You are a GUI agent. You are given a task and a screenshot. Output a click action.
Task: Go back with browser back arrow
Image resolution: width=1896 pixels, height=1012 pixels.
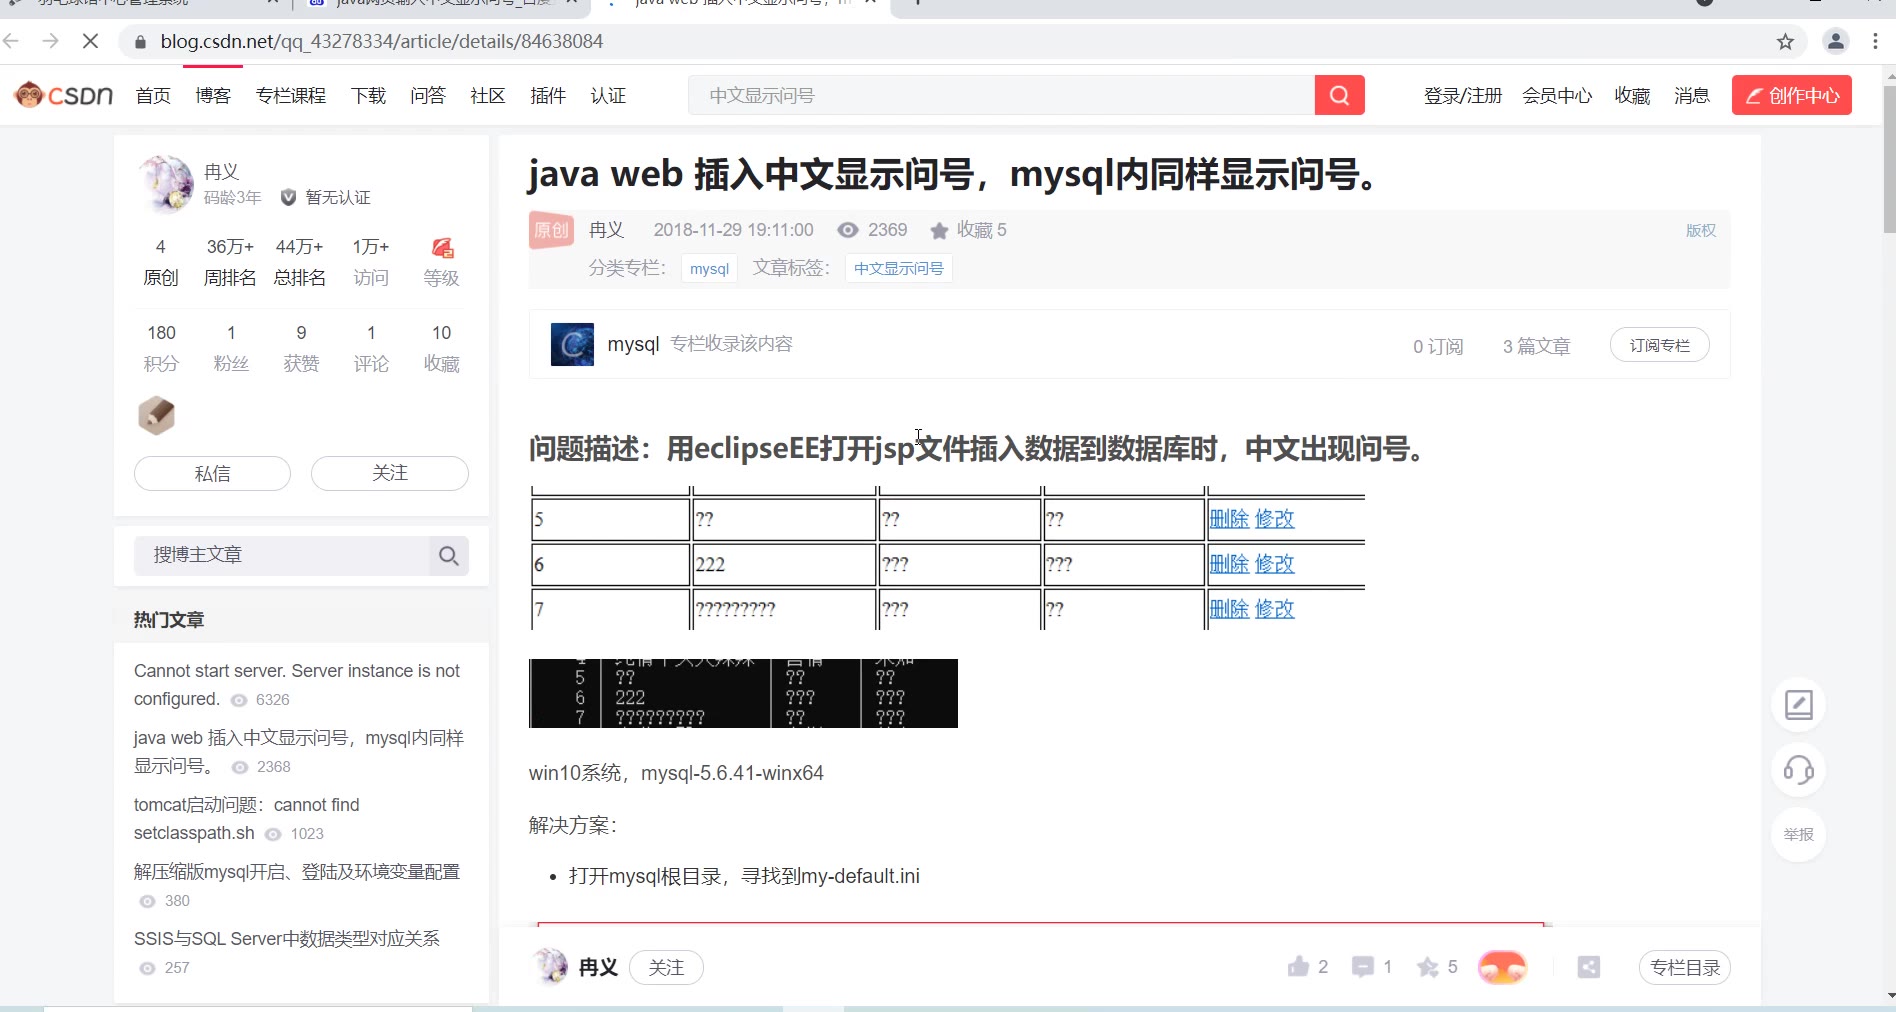(12, 41)
